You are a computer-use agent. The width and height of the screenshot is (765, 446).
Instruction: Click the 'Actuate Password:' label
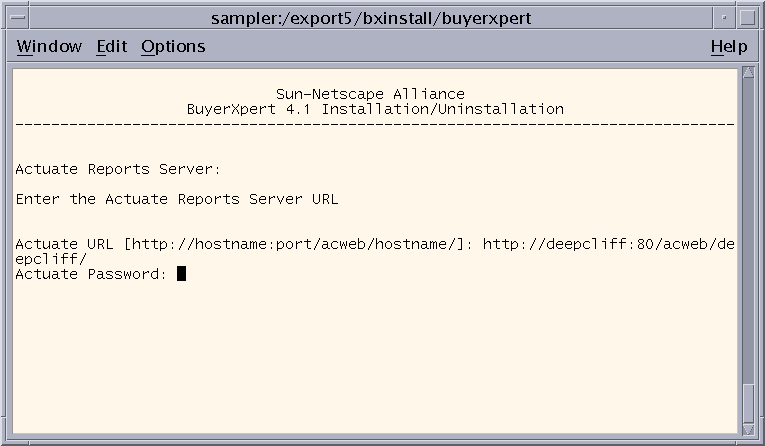(91, 274)
